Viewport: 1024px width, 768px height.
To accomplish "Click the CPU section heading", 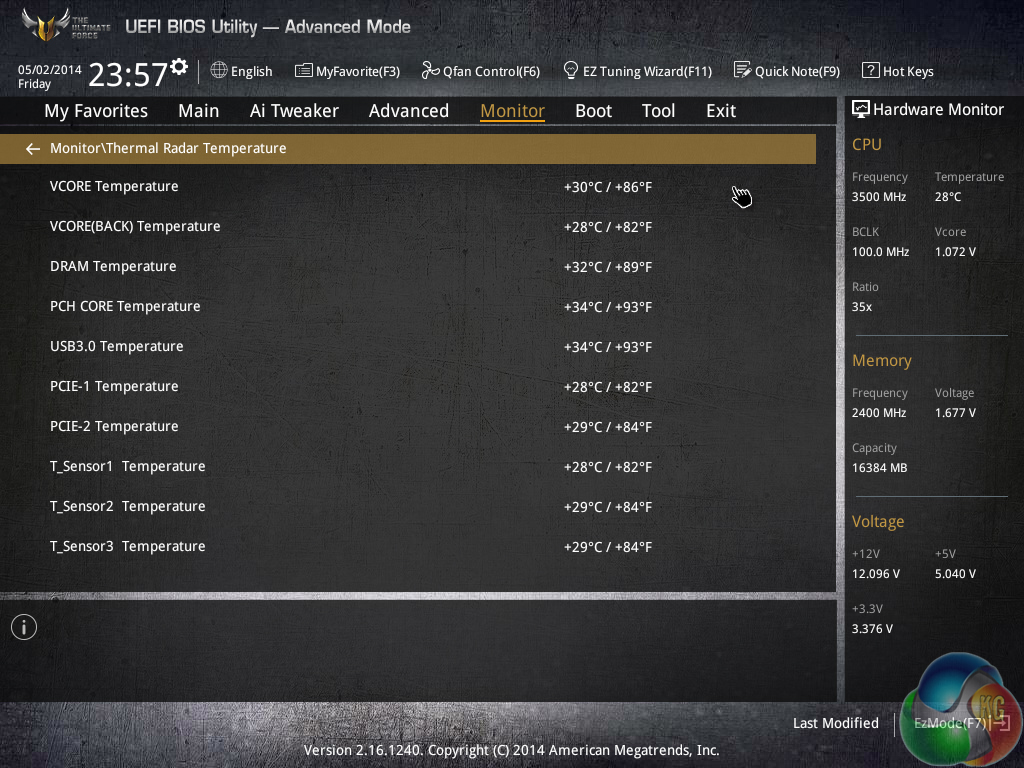I will (x=867, y=144).
